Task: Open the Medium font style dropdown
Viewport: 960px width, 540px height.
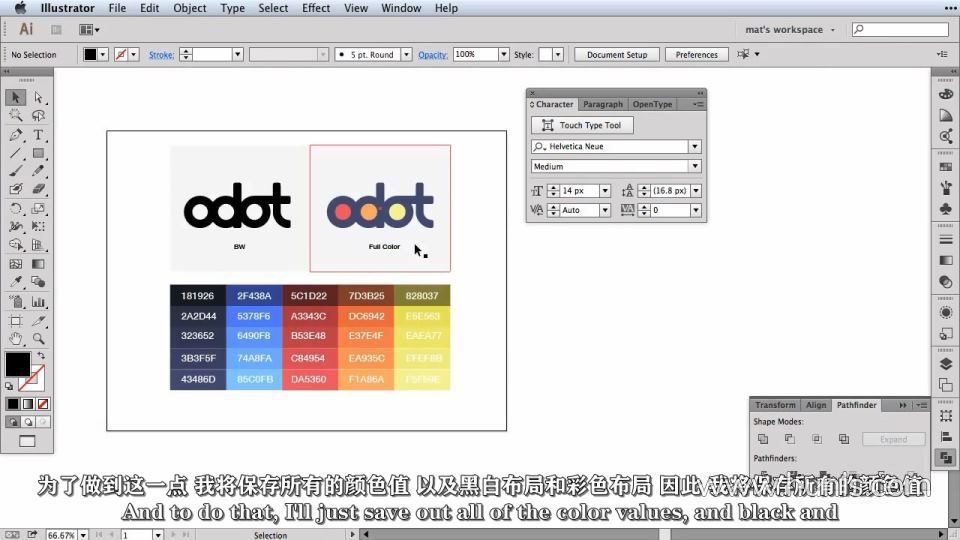Action: [694, 166]
